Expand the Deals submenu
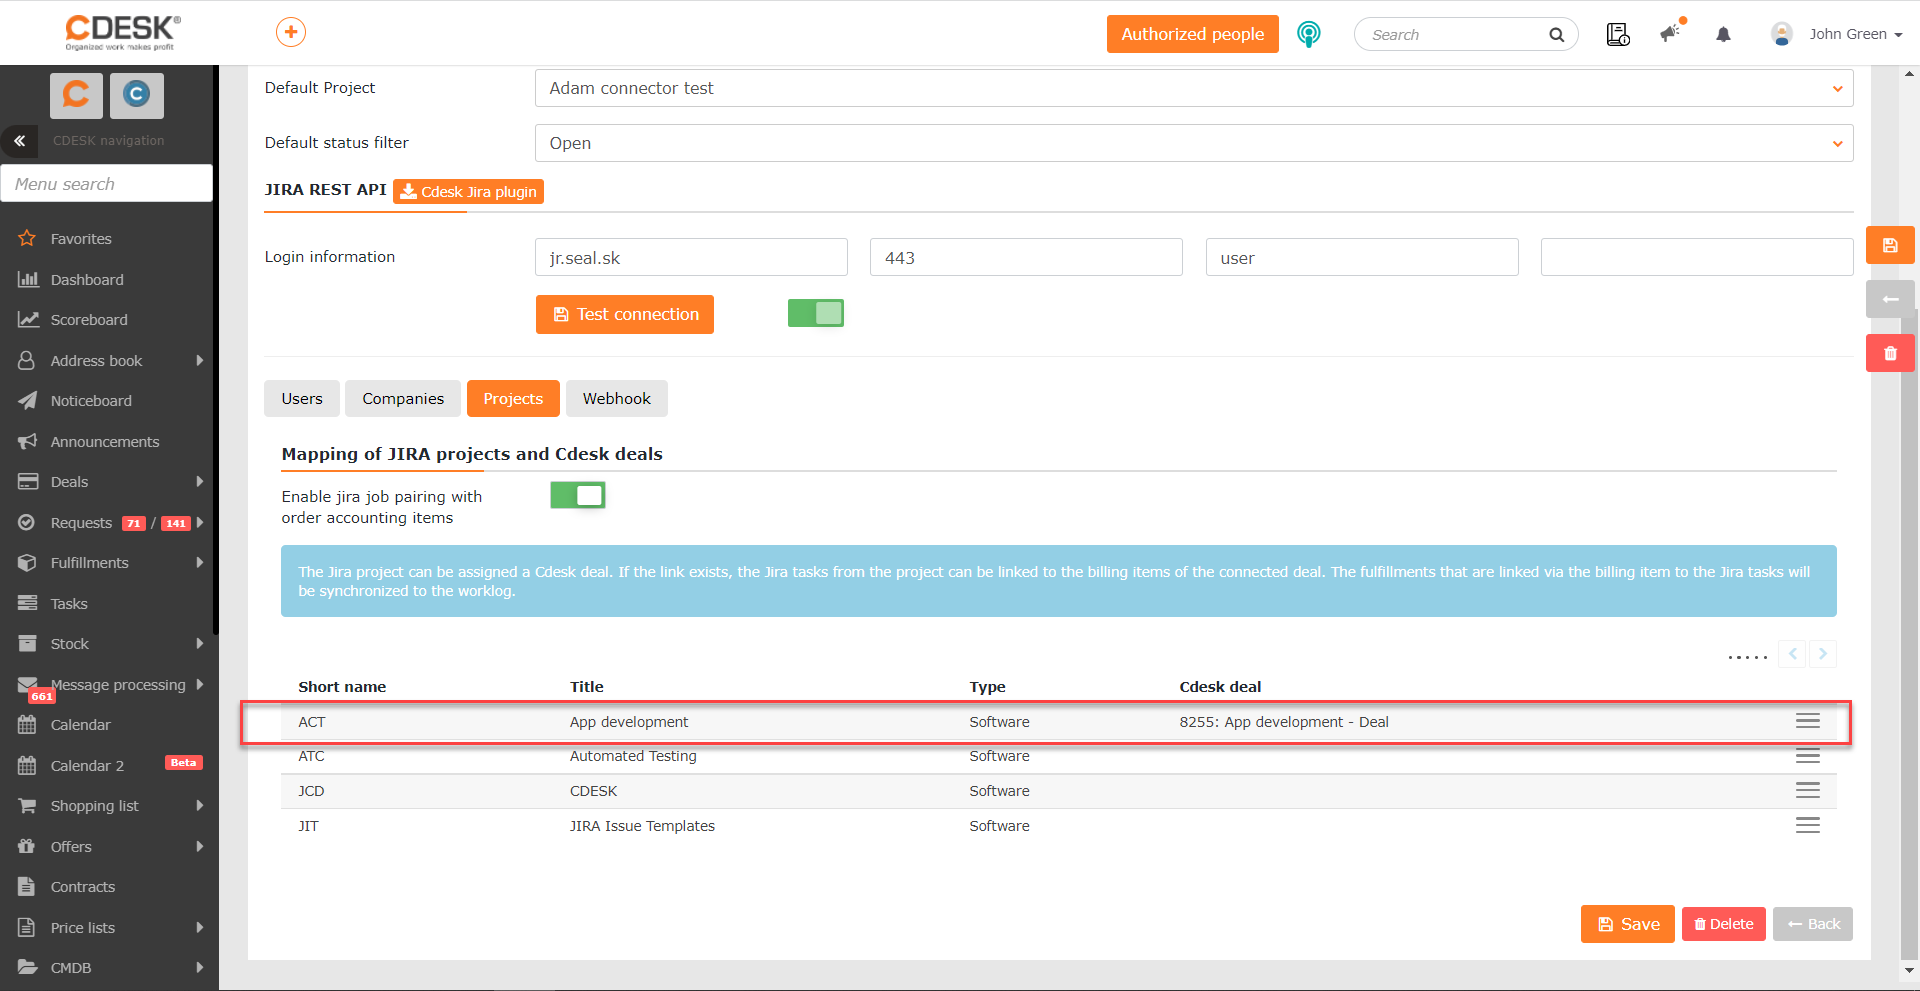This screenshot has width=1920, height=991. (200, 482)
